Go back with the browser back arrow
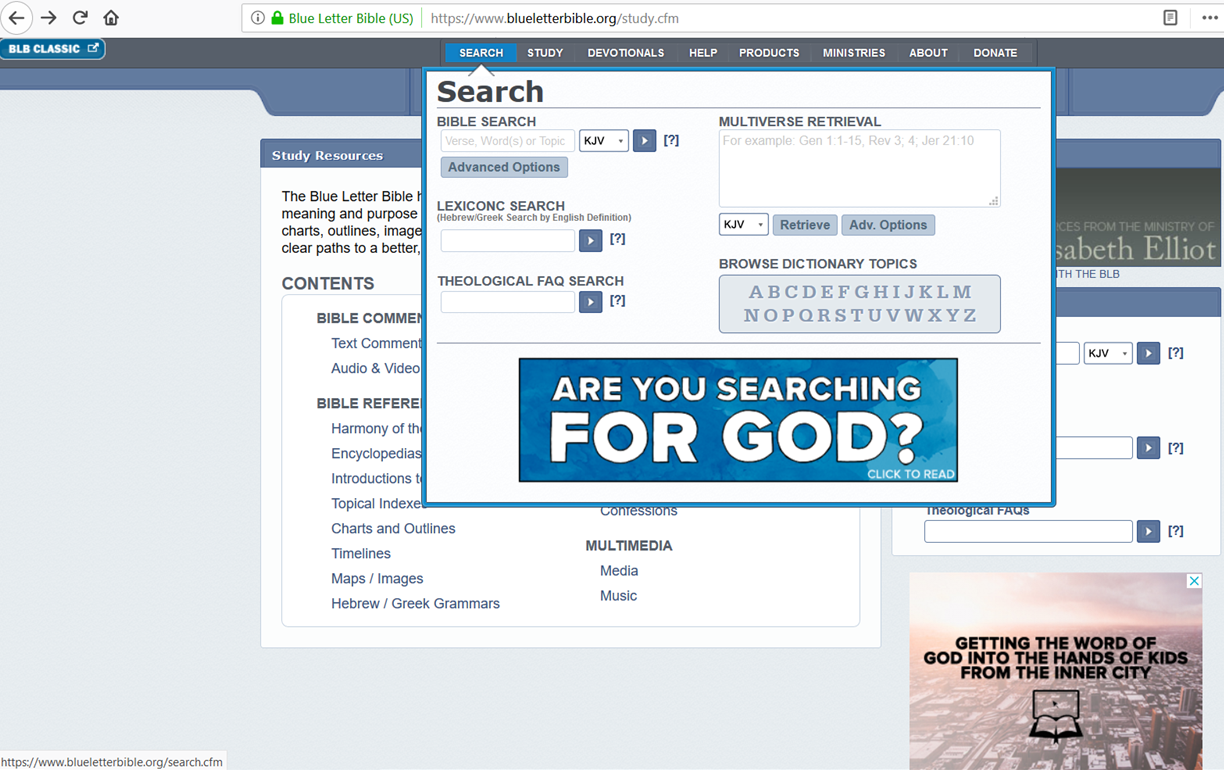The image size is (1224, 770). [17, 18]
